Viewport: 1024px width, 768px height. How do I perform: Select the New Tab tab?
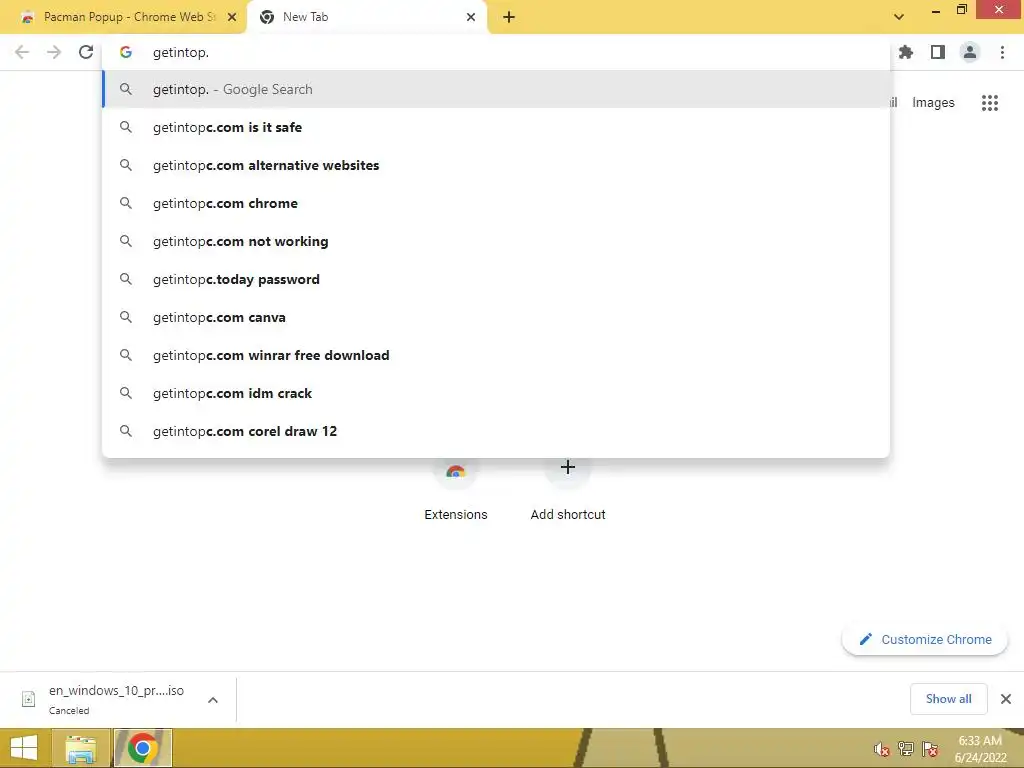(366, 18)
